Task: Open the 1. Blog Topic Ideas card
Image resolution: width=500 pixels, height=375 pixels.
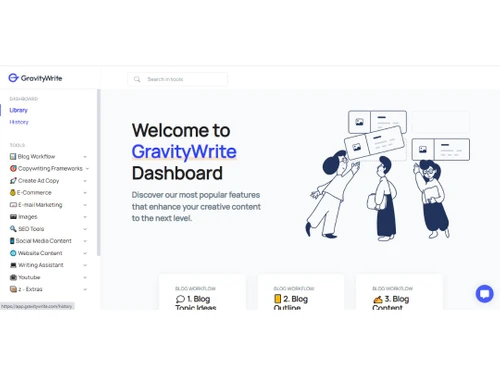Action: (x=202, y=292)
